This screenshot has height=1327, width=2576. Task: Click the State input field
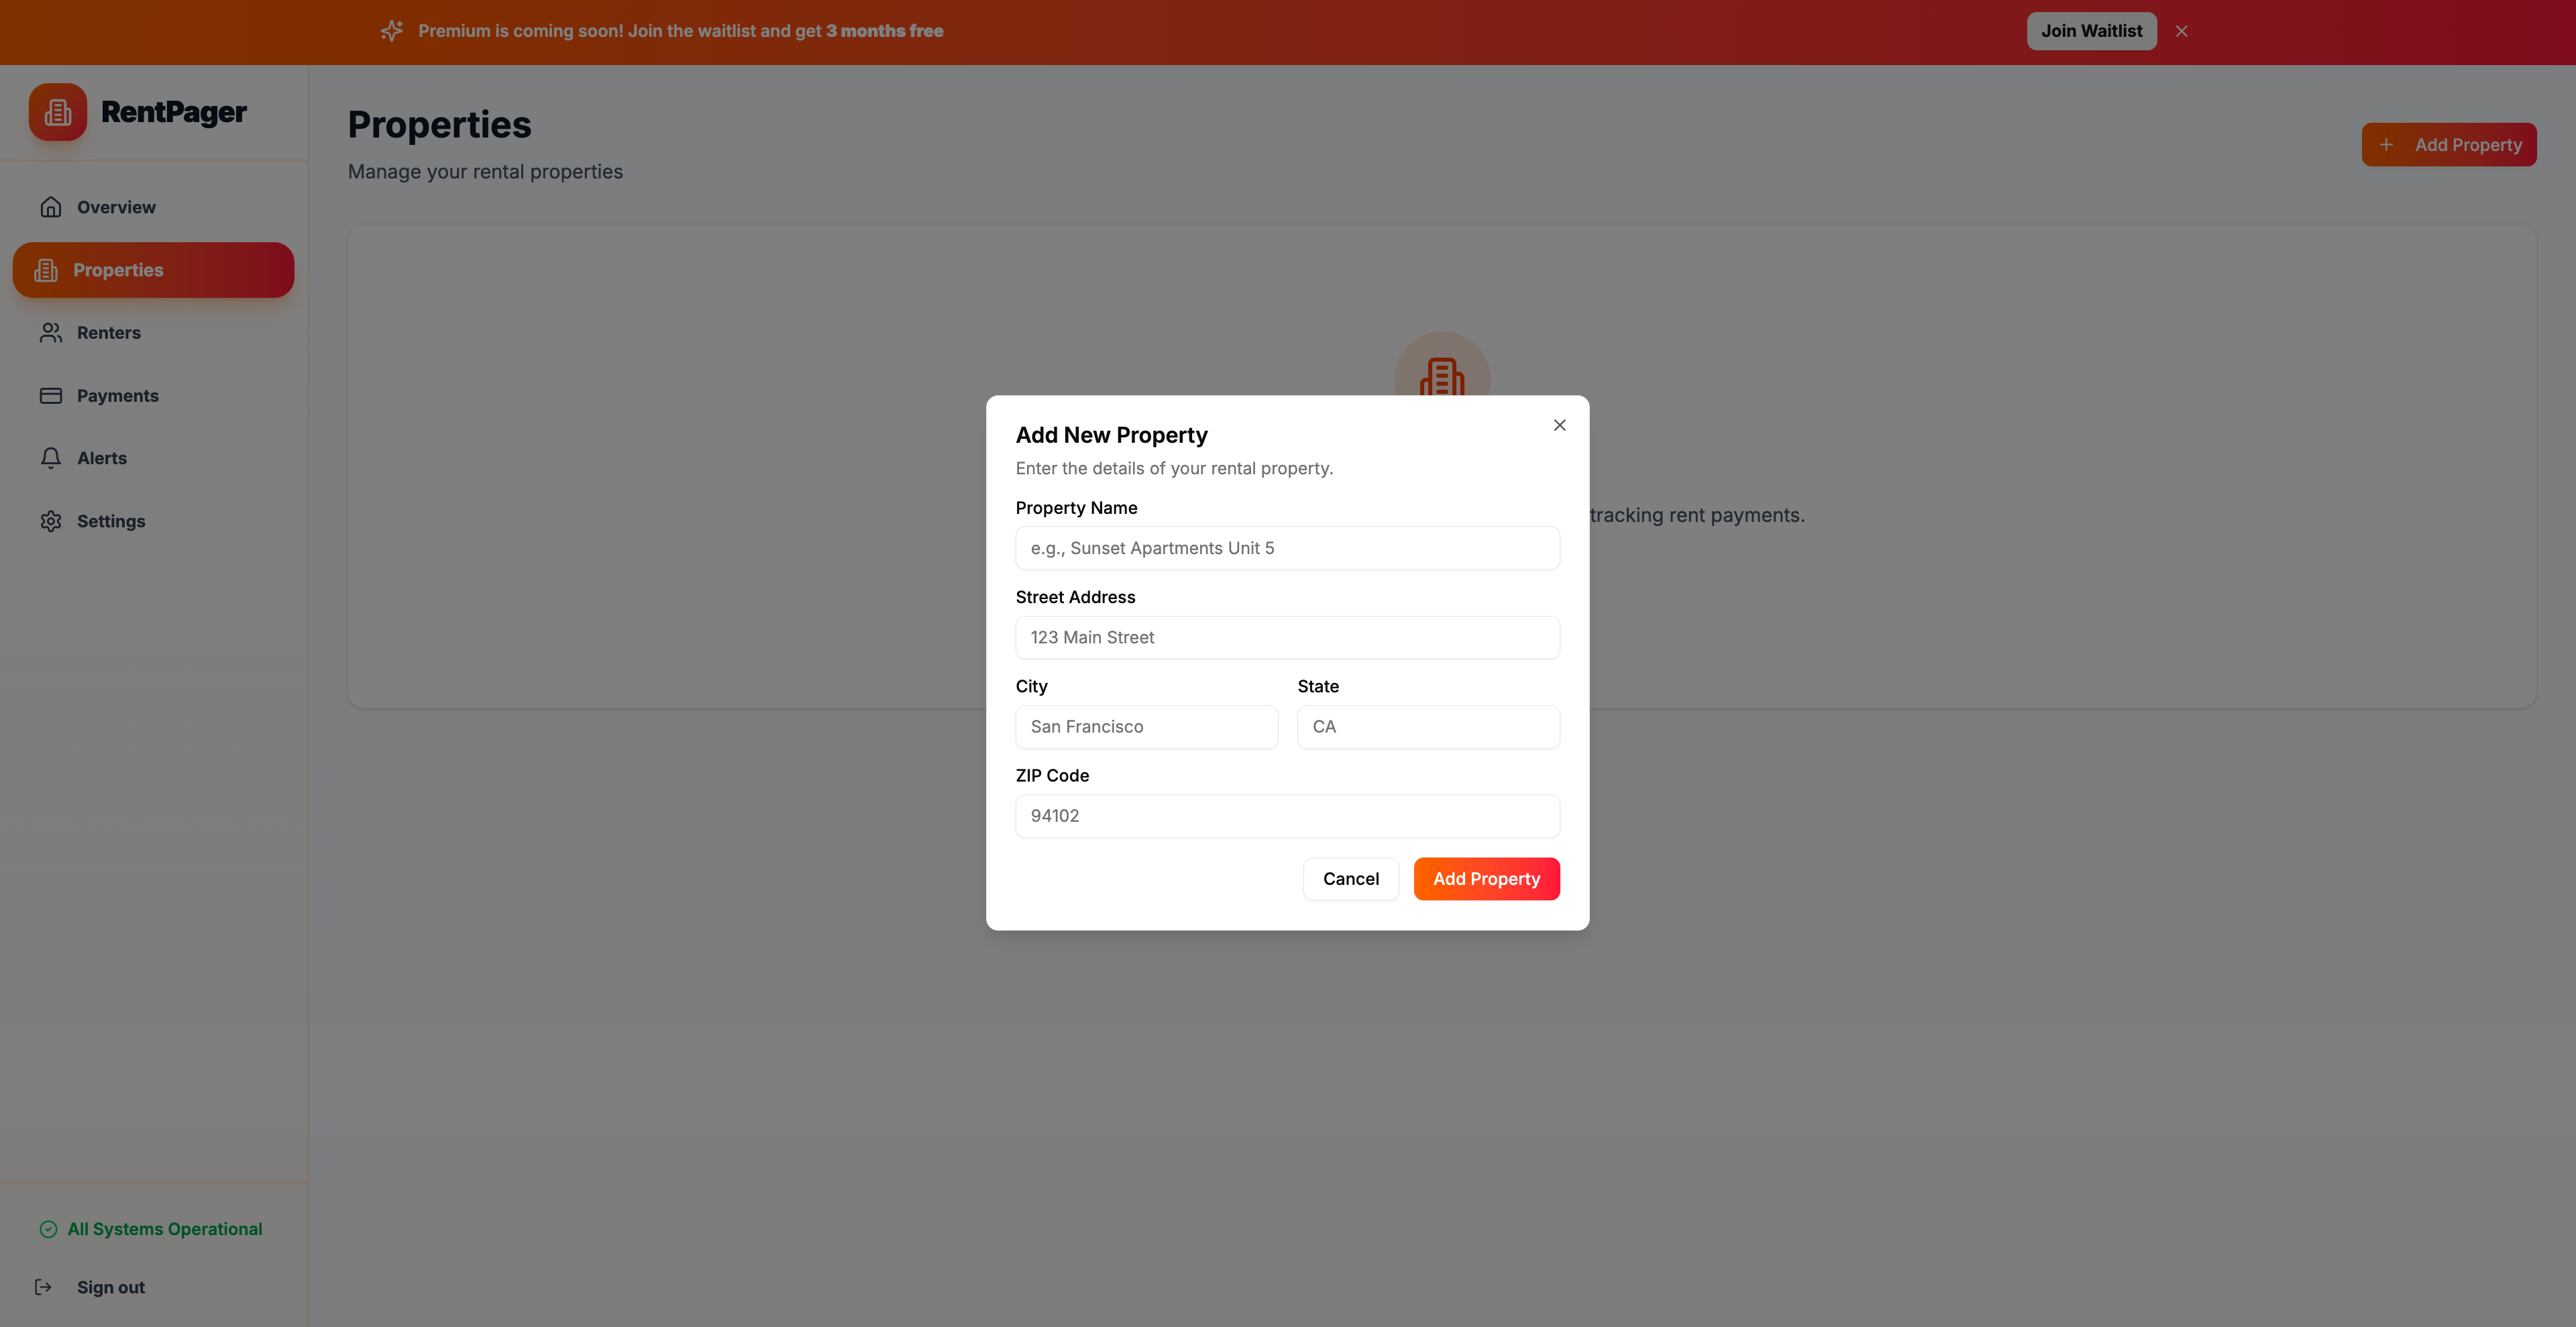1428,727
